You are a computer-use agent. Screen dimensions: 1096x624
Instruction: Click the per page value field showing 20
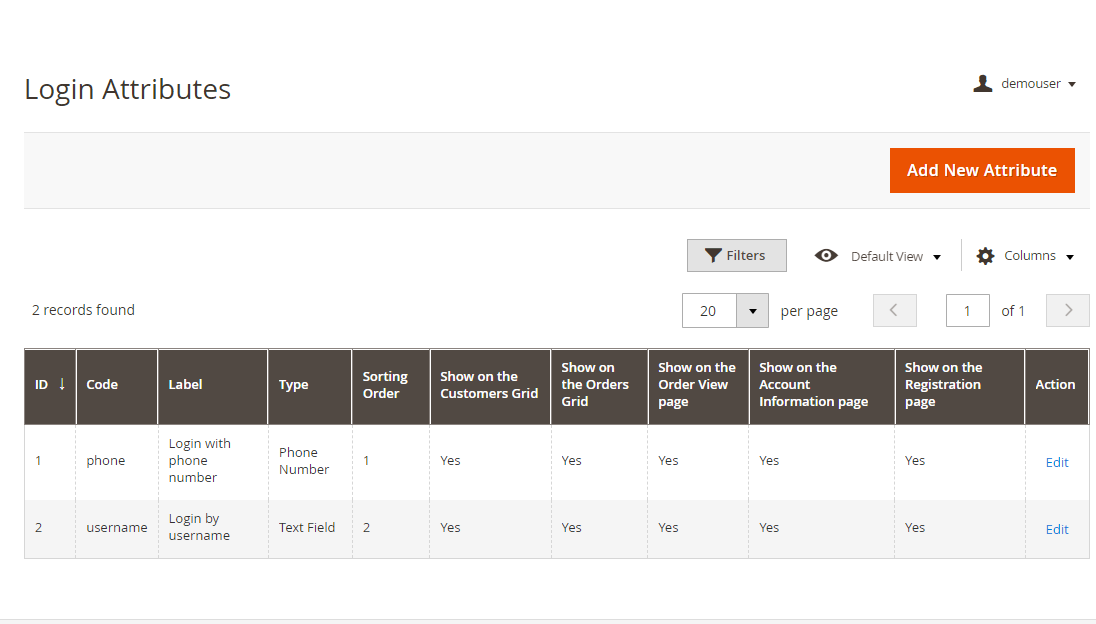click(x=709, y=311)
